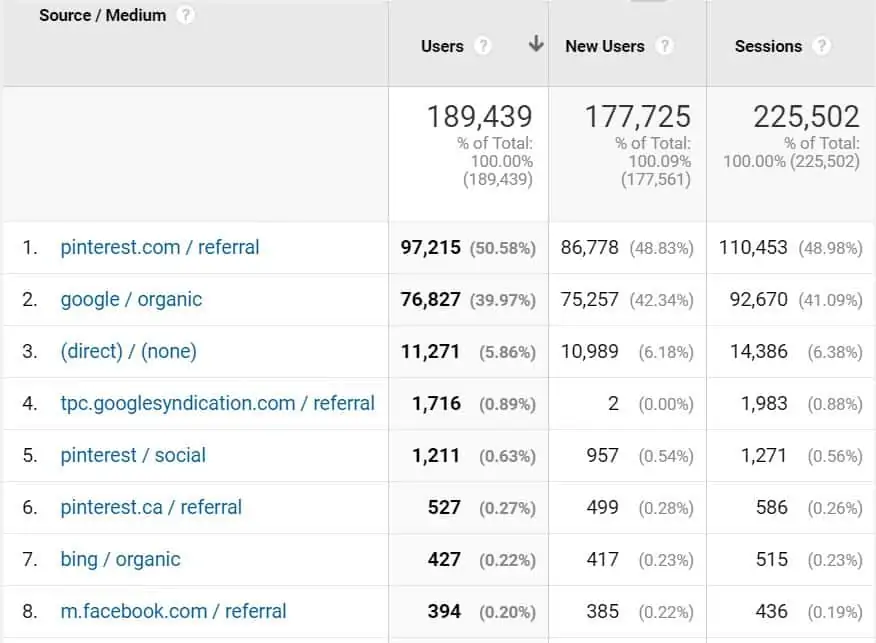Click the sort arrow in Users column
This screenshot has width=876, height=643.
(x=536, y=44)
